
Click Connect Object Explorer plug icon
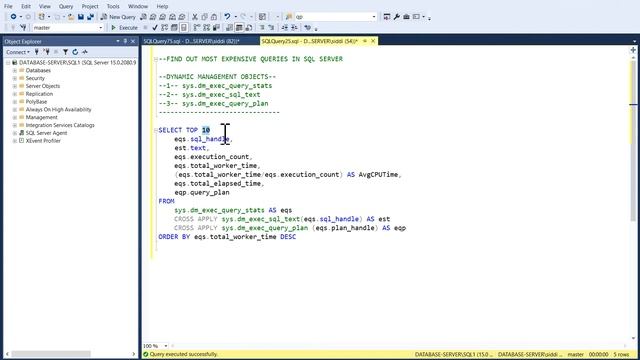[37, 52]
